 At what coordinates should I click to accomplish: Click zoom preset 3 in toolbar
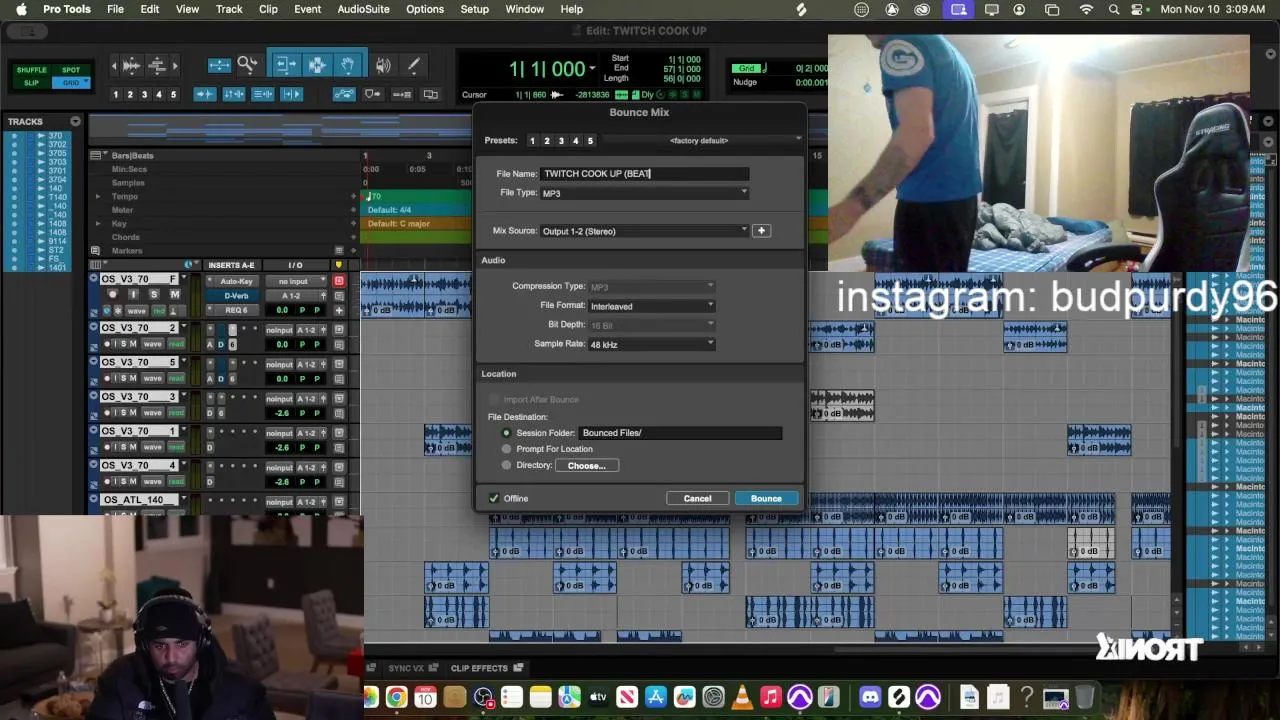tap(144, 94)
